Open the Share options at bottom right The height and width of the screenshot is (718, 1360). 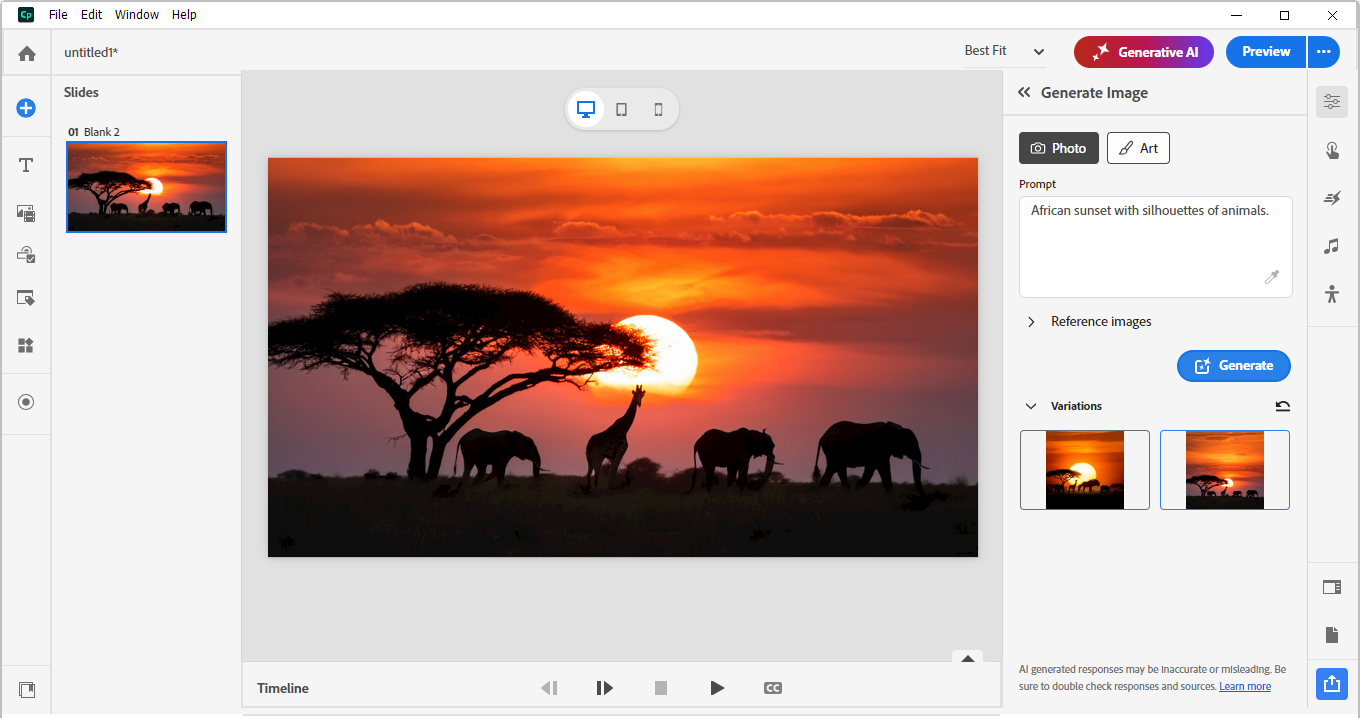pyautogui.click(x=1331, y=684)
